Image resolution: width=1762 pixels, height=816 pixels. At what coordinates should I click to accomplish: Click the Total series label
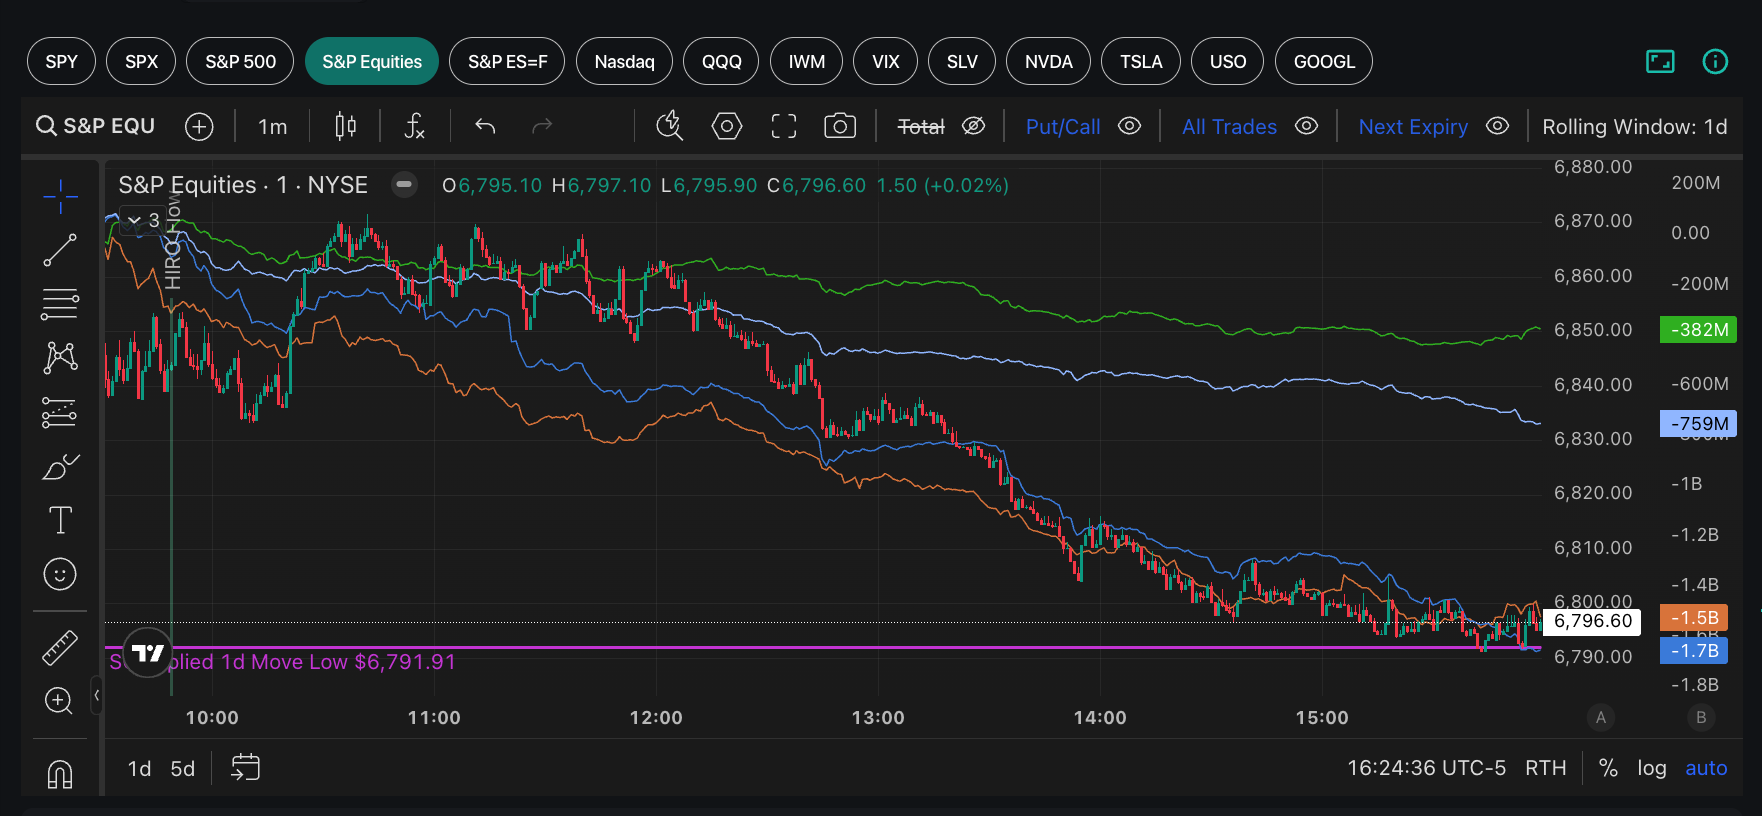coord(921,127)
